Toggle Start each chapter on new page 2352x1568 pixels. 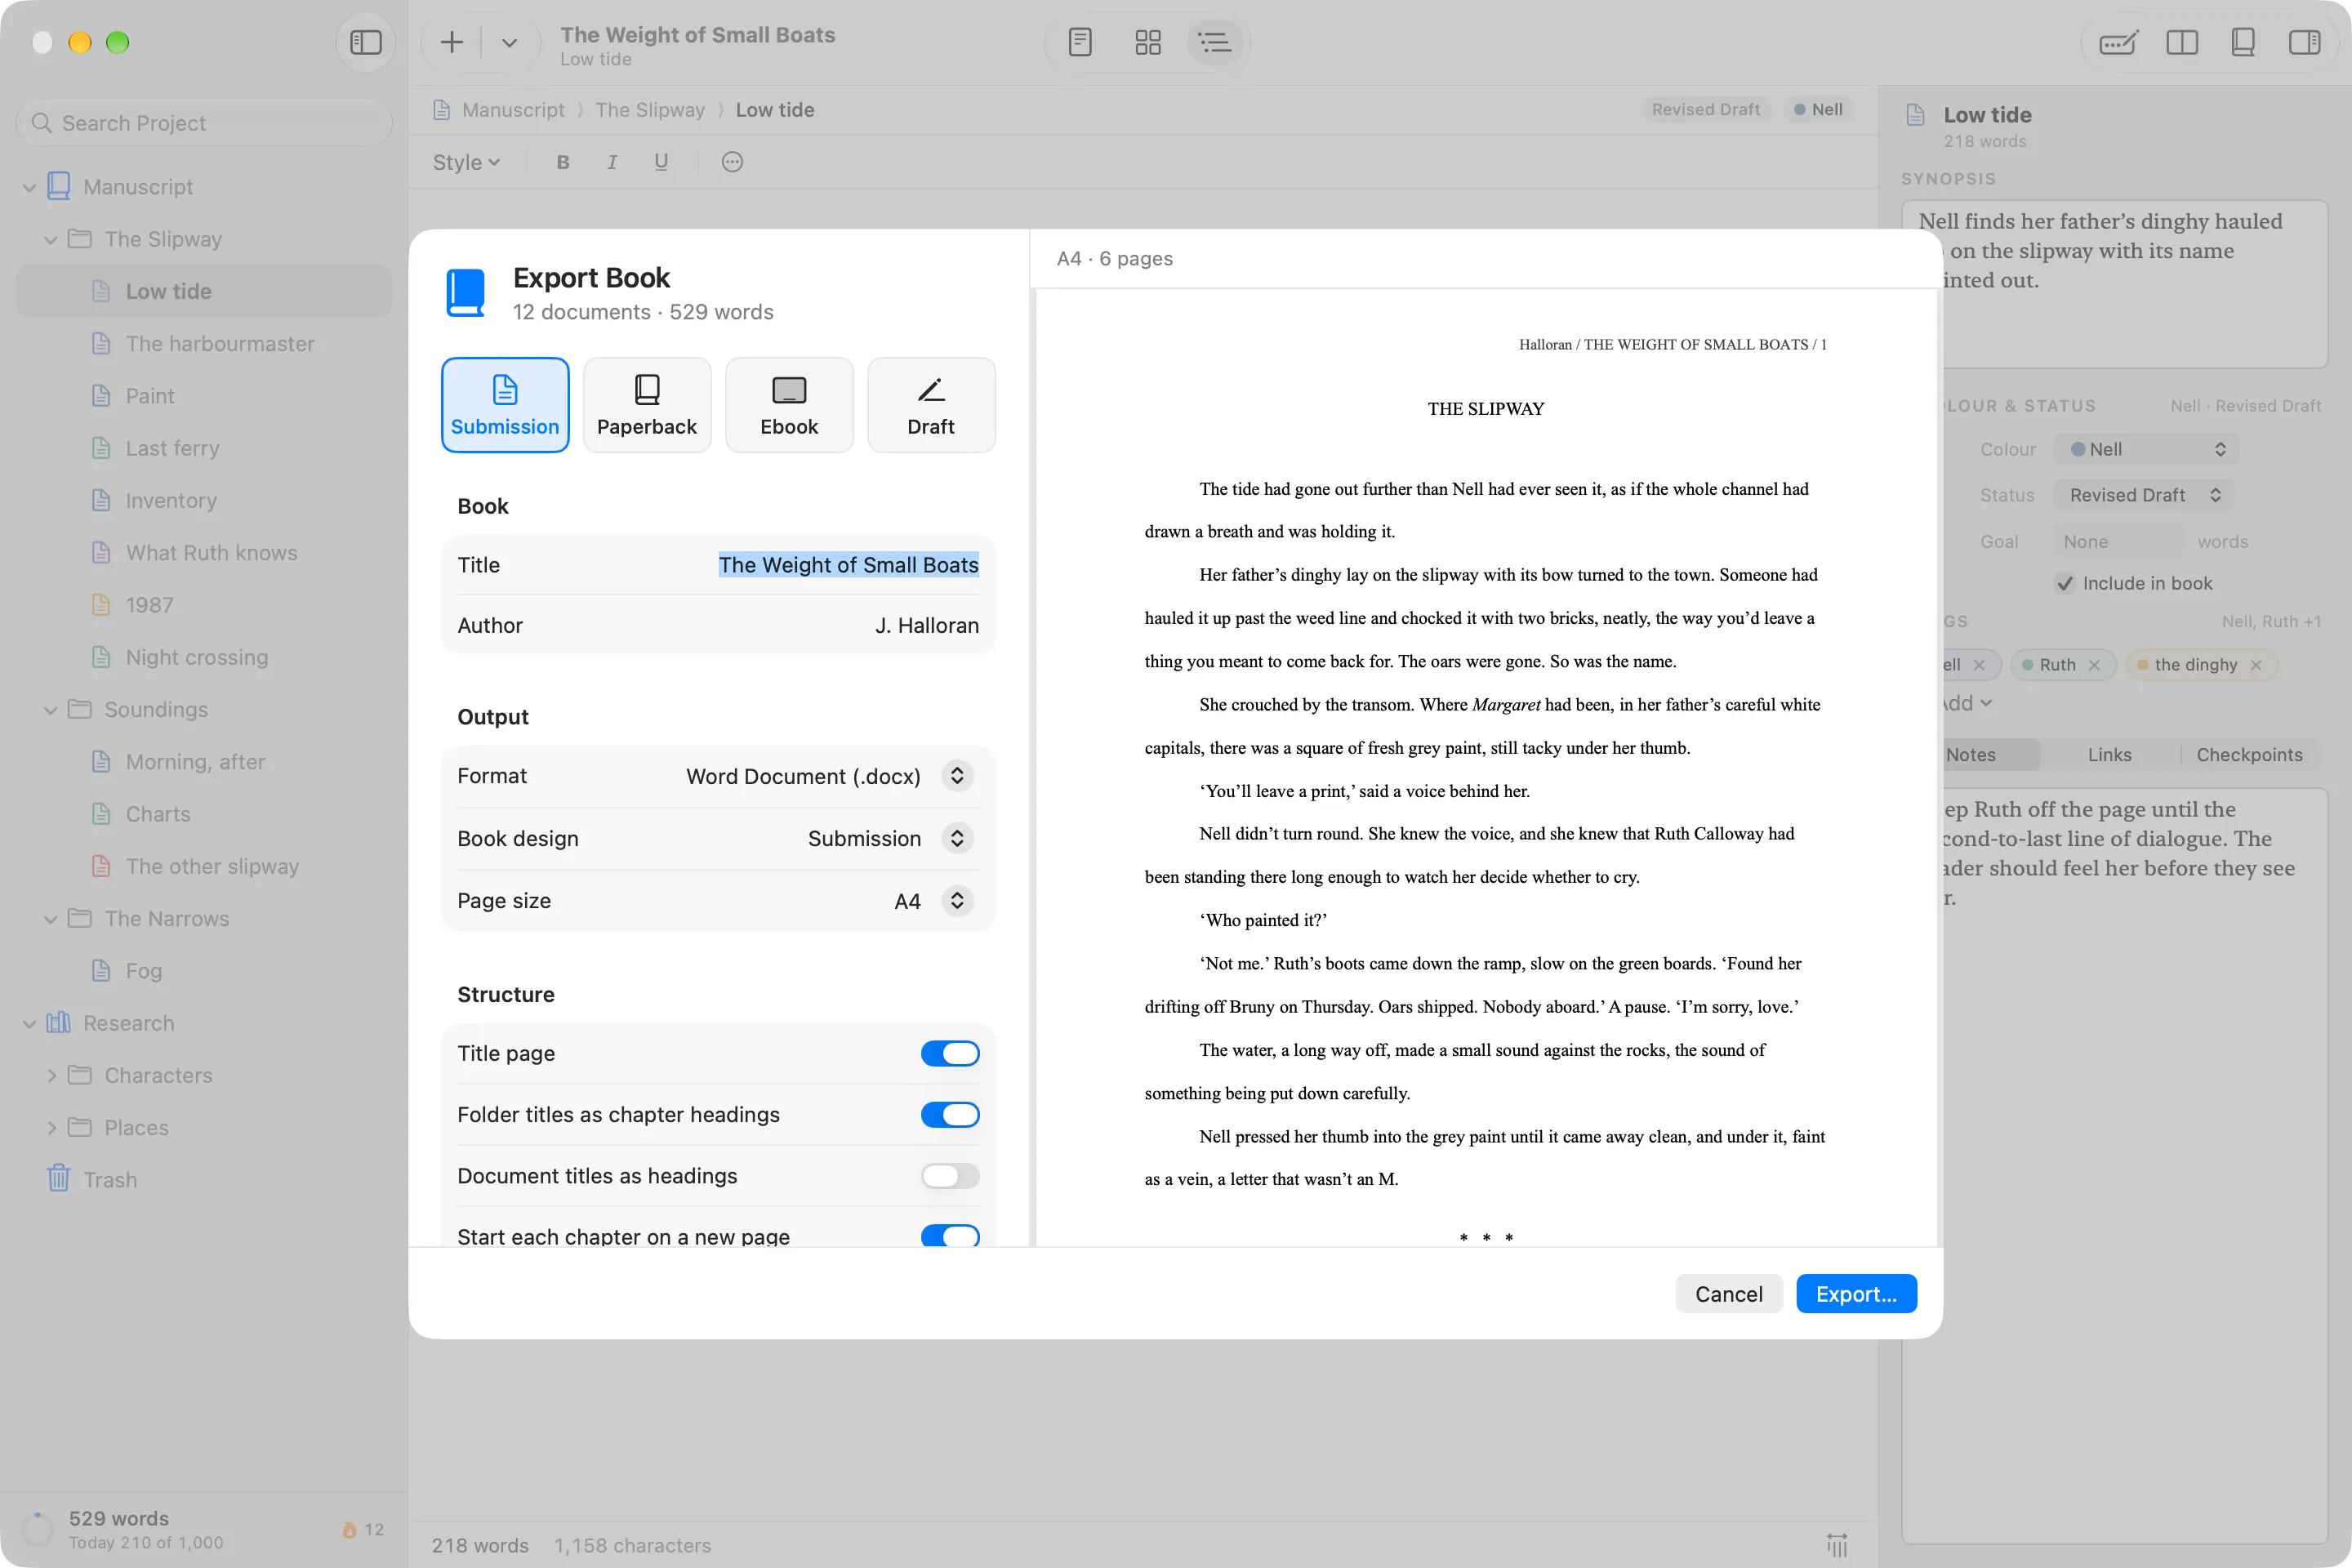point(949,1235)
